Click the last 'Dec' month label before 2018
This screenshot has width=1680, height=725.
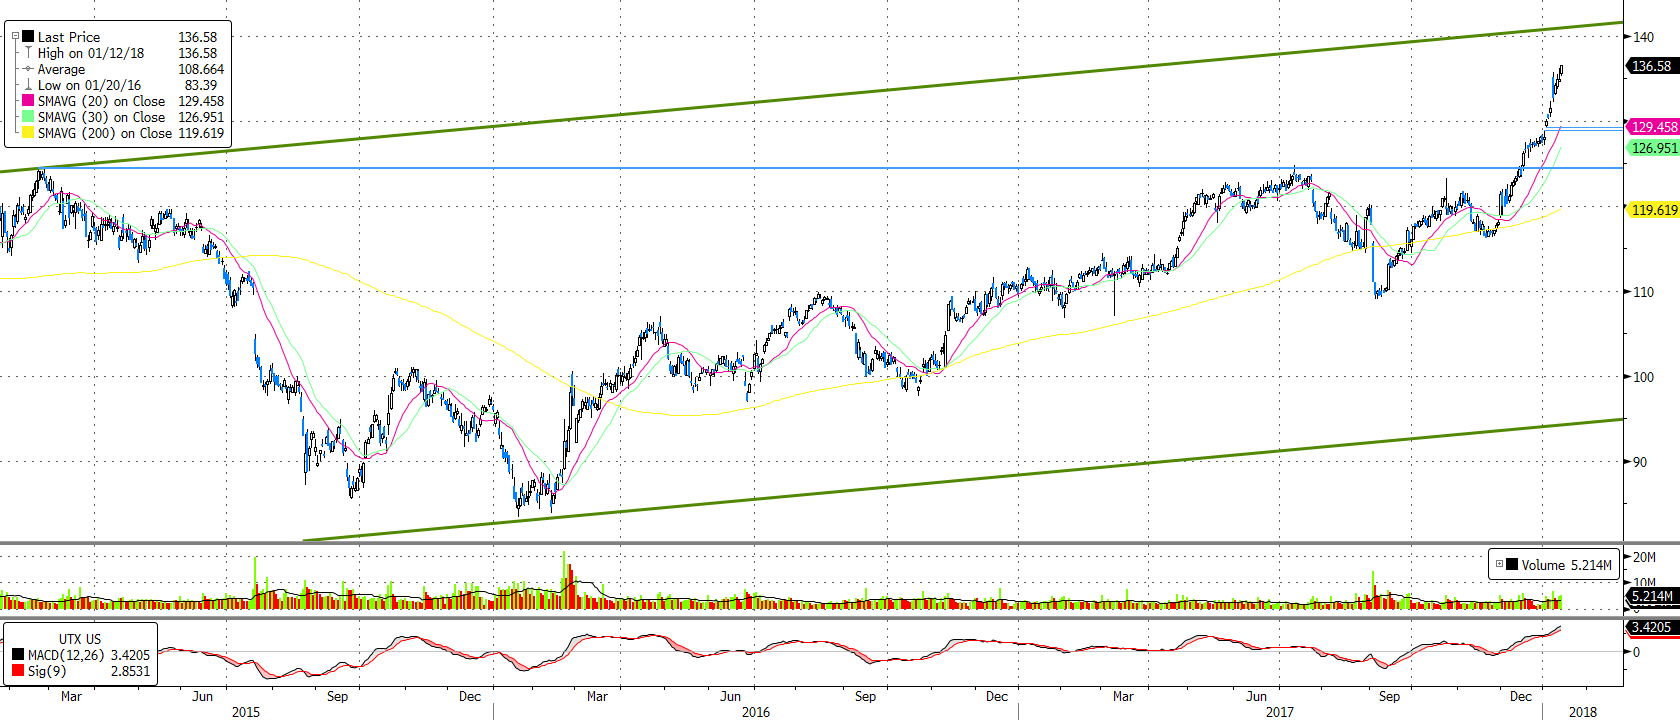[x=1520, y=696]
